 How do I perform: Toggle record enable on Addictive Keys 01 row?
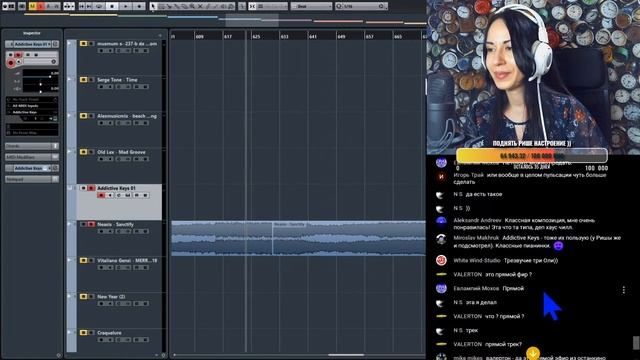coord(101,196)
